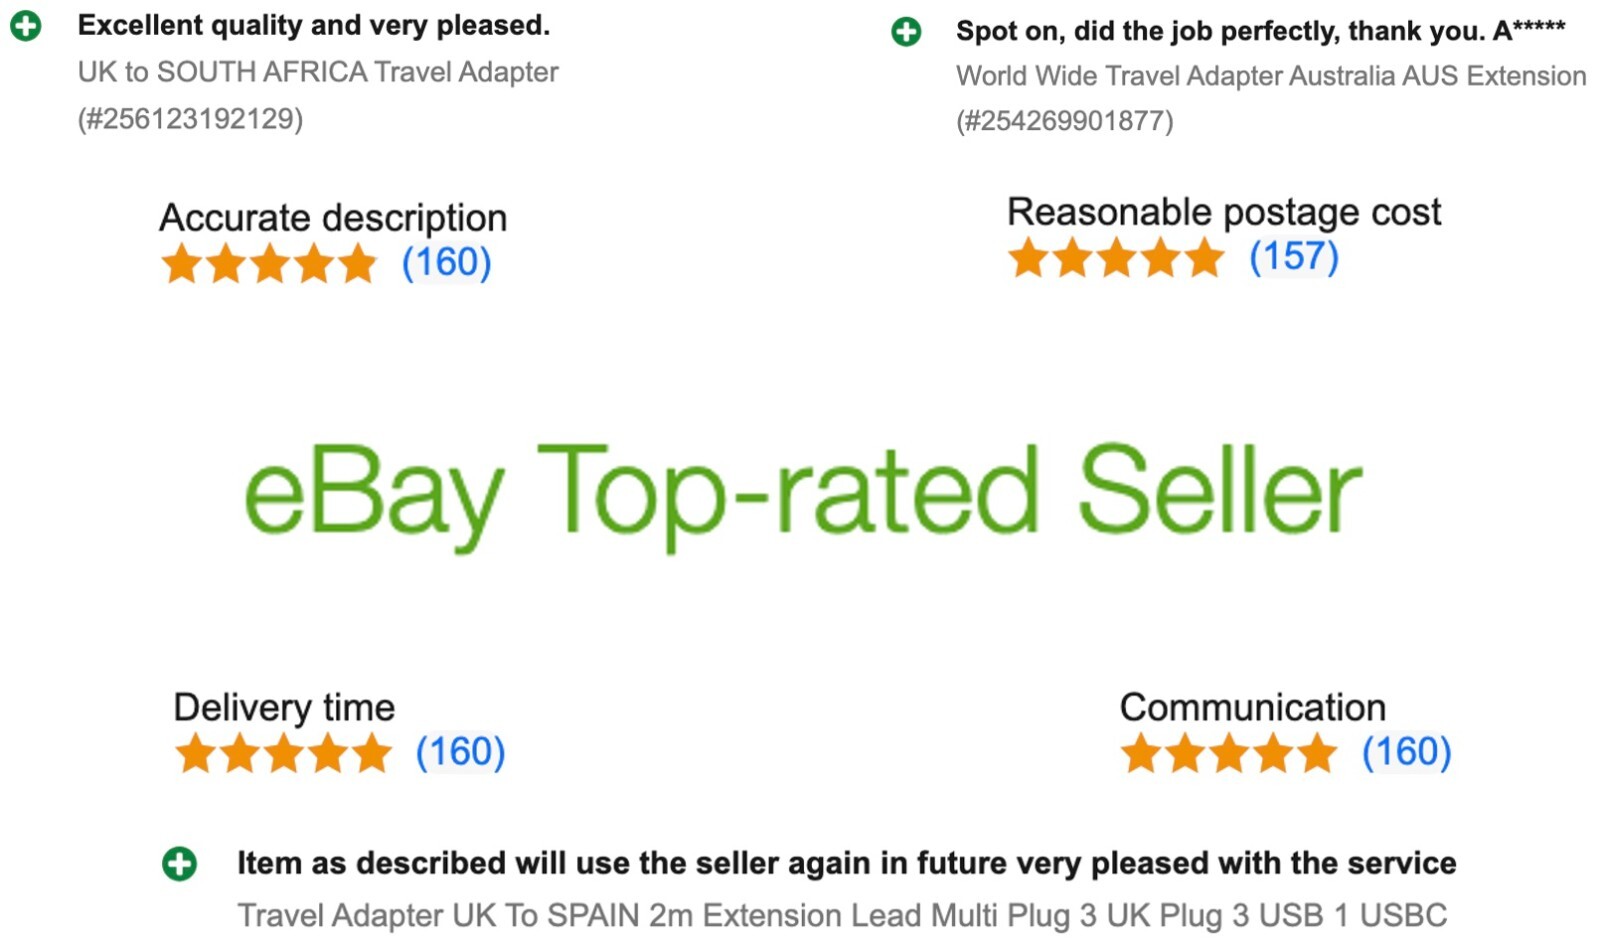1600x948 pixels.
Task: Open the (160) count under Communication
Action: tap(1406, 752)
